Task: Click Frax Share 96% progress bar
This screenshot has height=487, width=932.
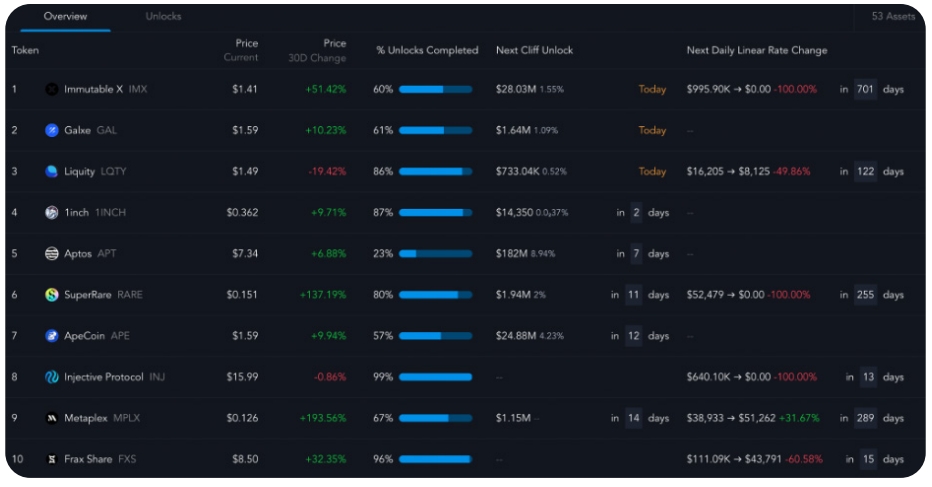Action: point(436,459)
